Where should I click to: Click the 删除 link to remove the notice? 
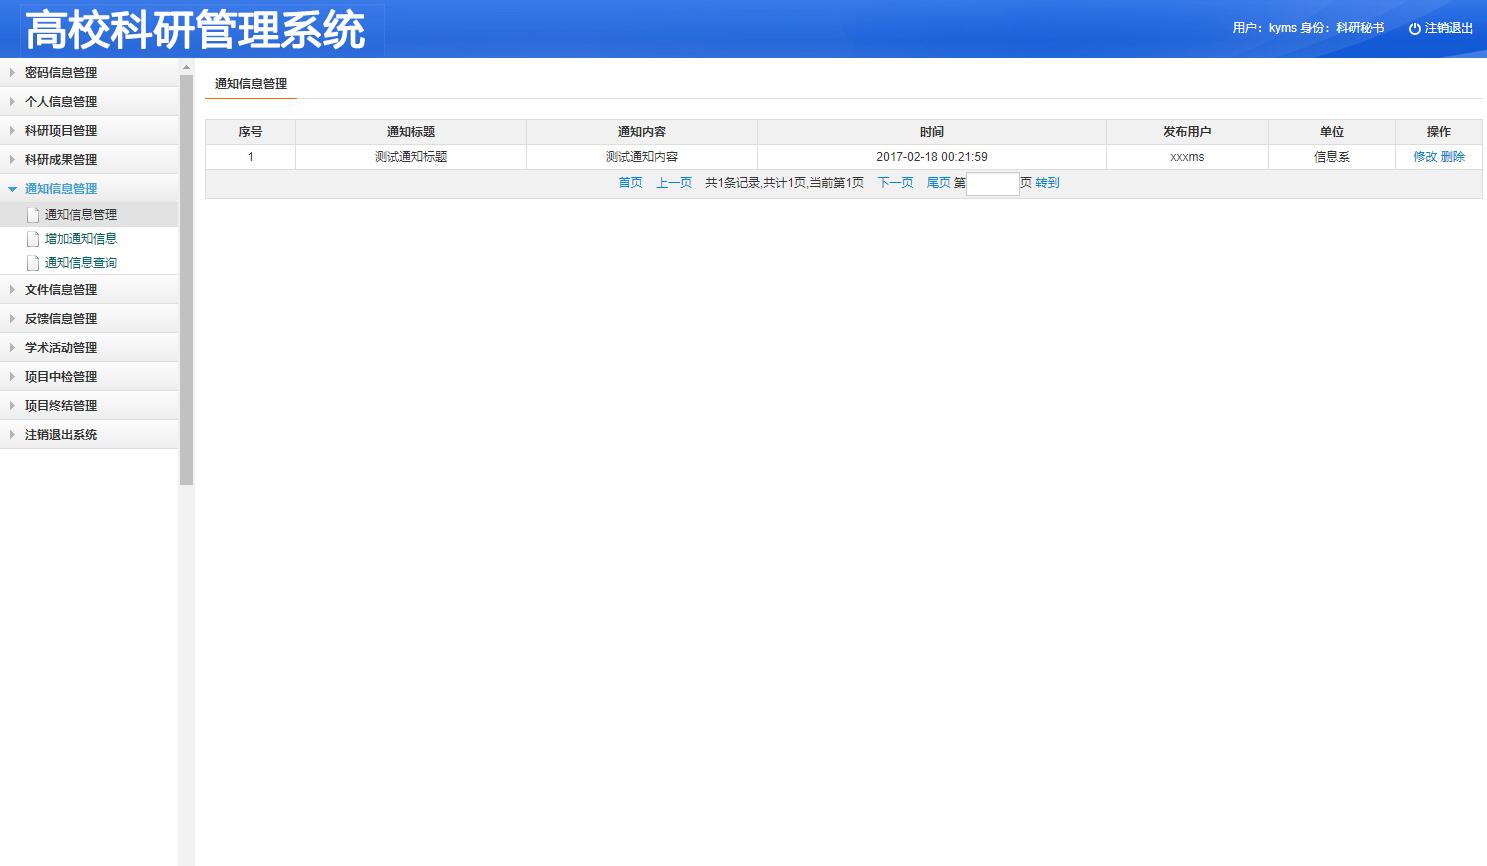(1453, 156)
